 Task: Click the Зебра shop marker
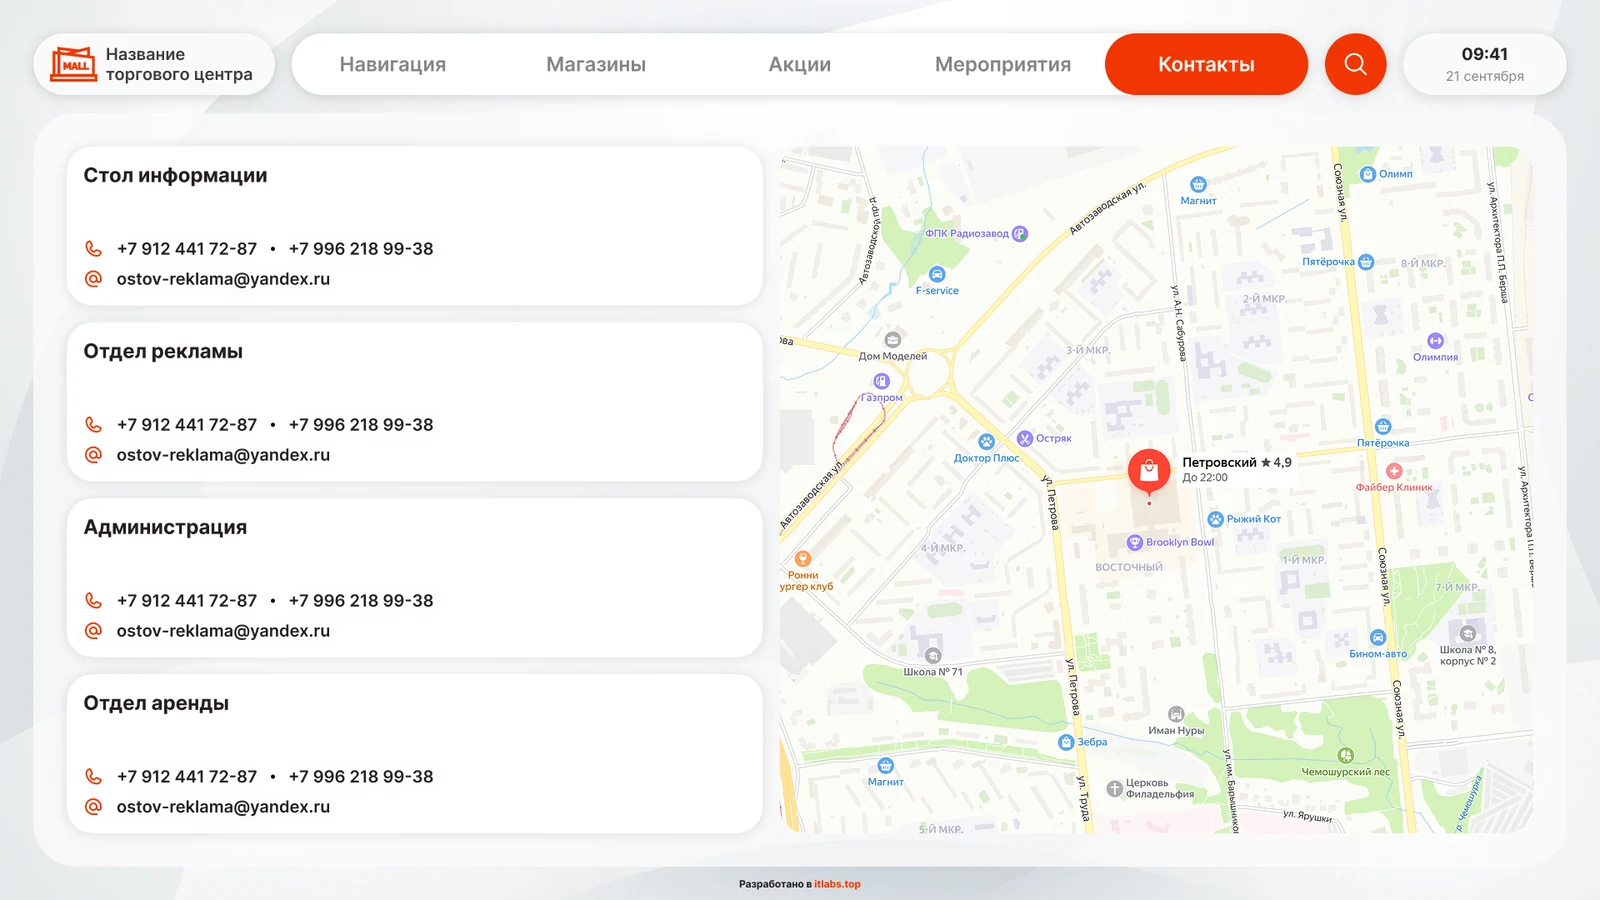tap(1066, 742)
